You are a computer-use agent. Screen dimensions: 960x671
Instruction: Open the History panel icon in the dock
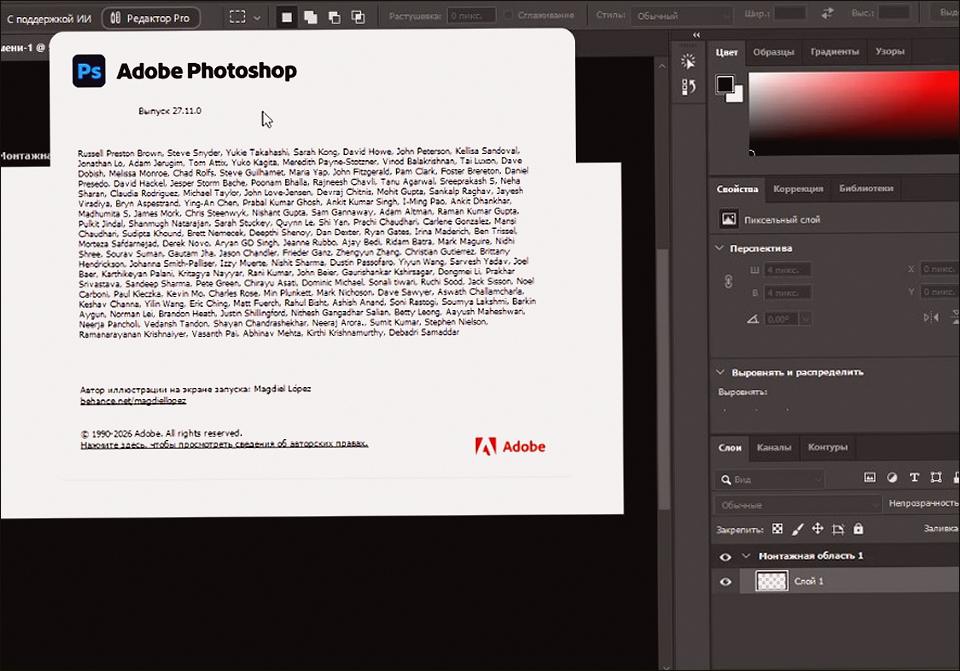[688, 87]
